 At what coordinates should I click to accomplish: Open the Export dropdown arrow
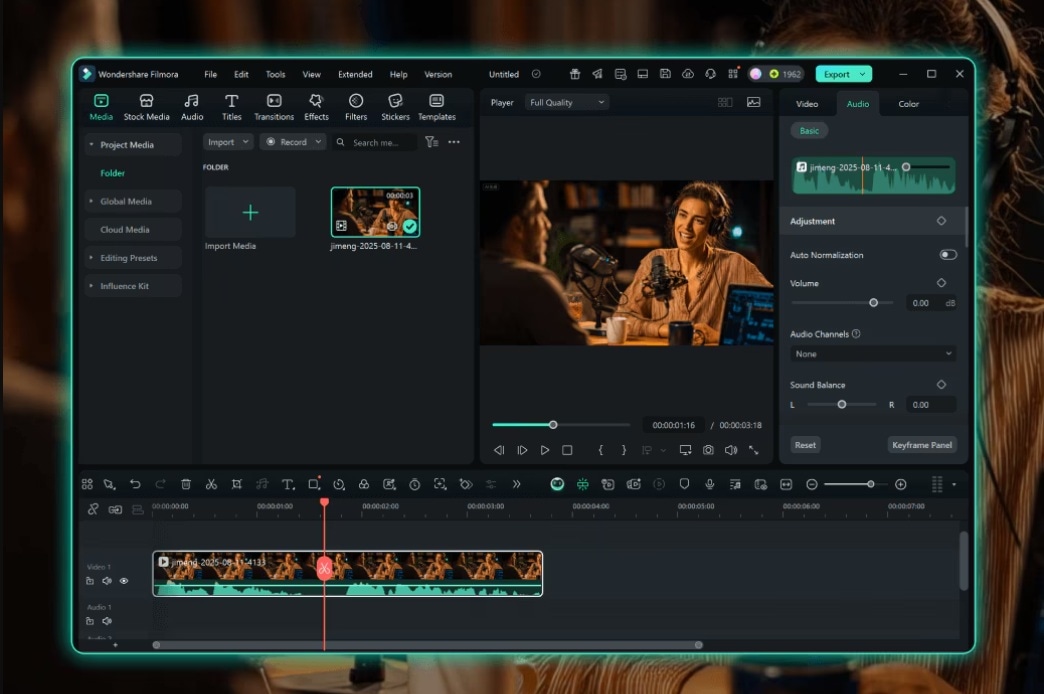click(x=863, y=74)
